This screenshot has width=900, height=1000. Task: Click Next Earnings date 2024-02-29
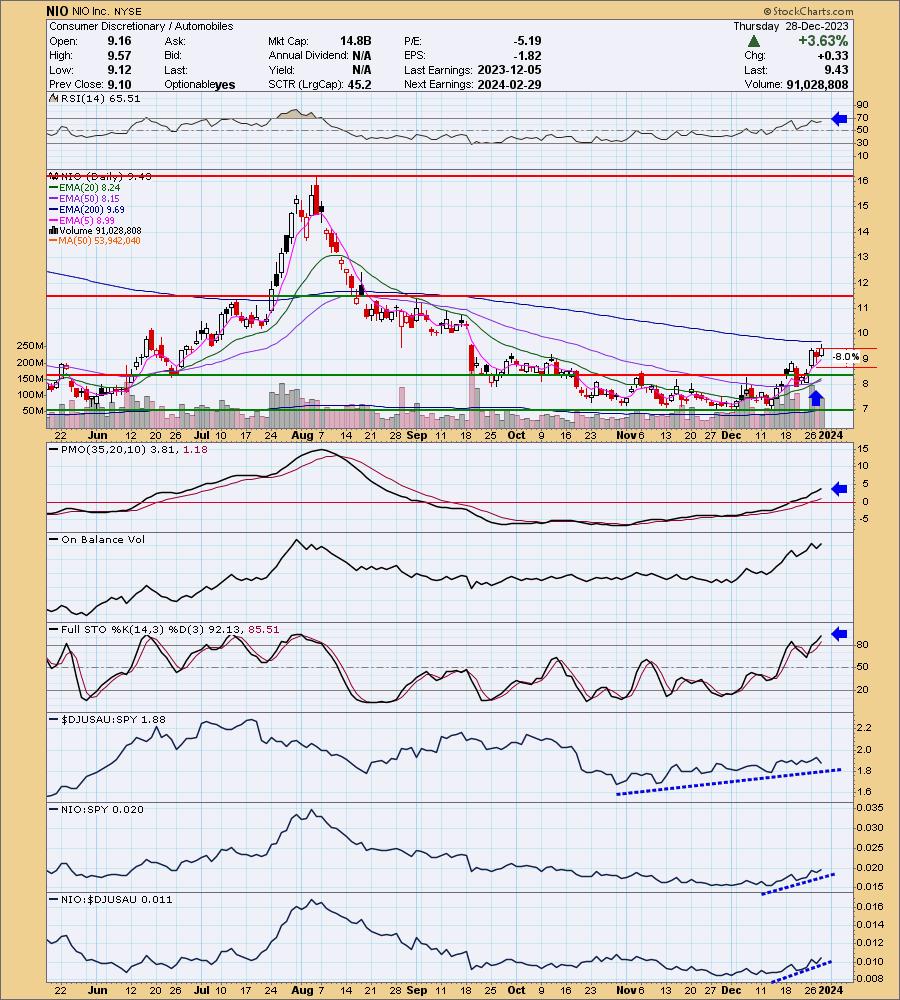(x=510, y=84)
